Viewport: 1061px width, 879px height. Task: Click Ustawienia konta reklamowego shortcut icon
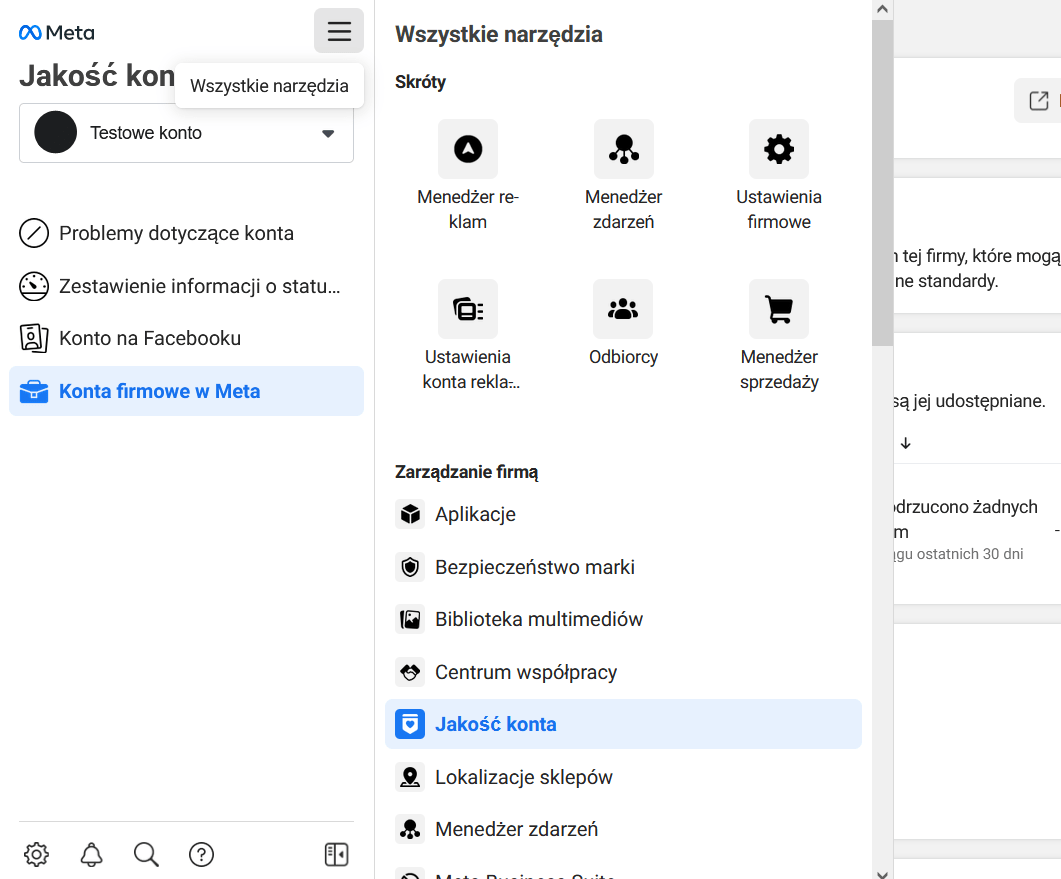pos(467,309)
